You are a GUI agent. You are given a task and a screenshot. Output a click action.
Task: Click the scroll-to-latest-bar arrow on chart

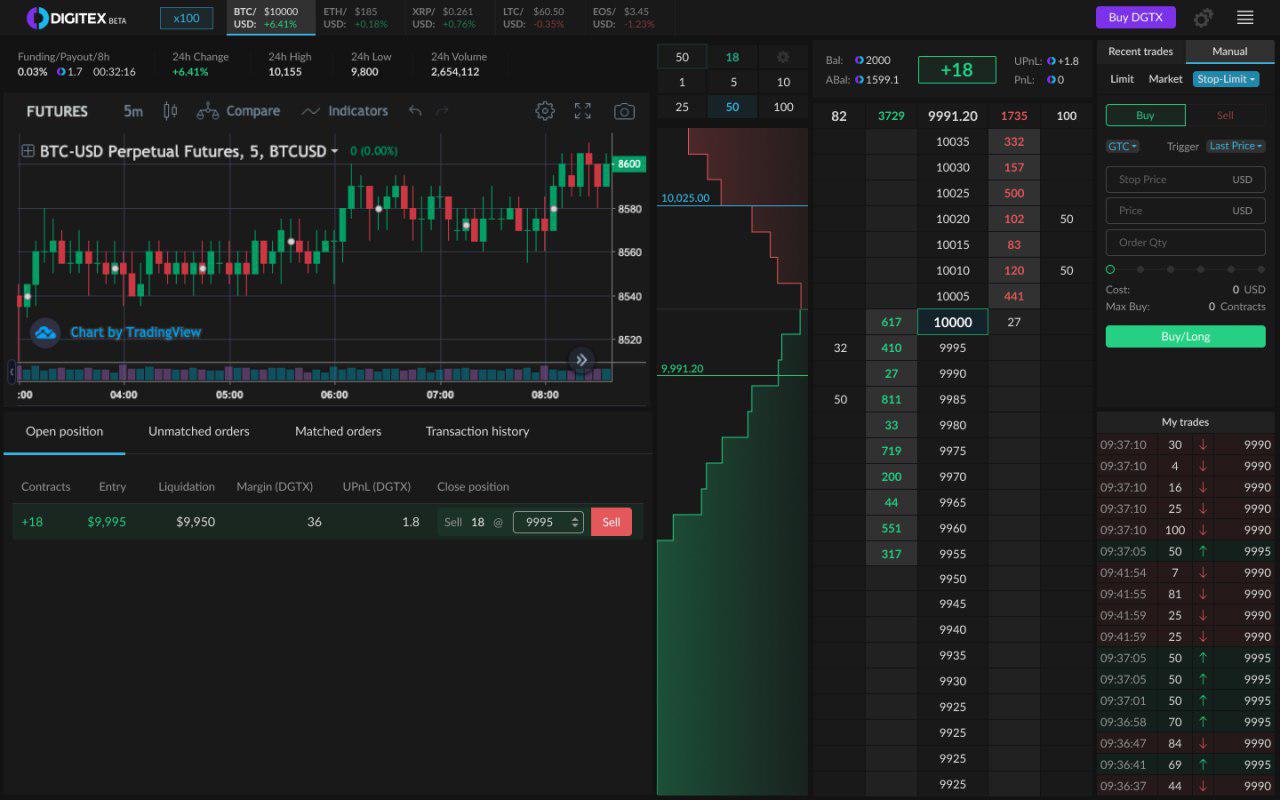coord(581,360)
